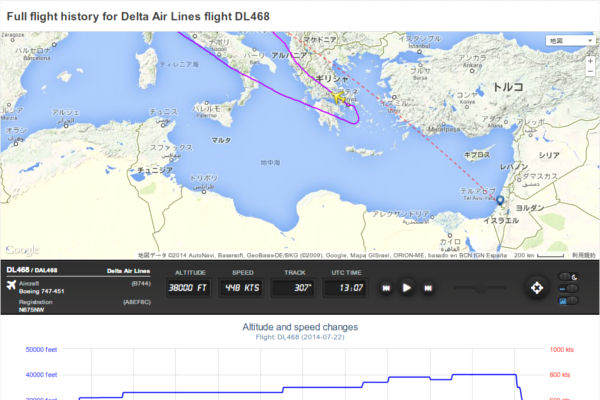Open the map type dropdown
This screenshot has height=400, width=600.
pyautogui.click(x=571, y=41)
